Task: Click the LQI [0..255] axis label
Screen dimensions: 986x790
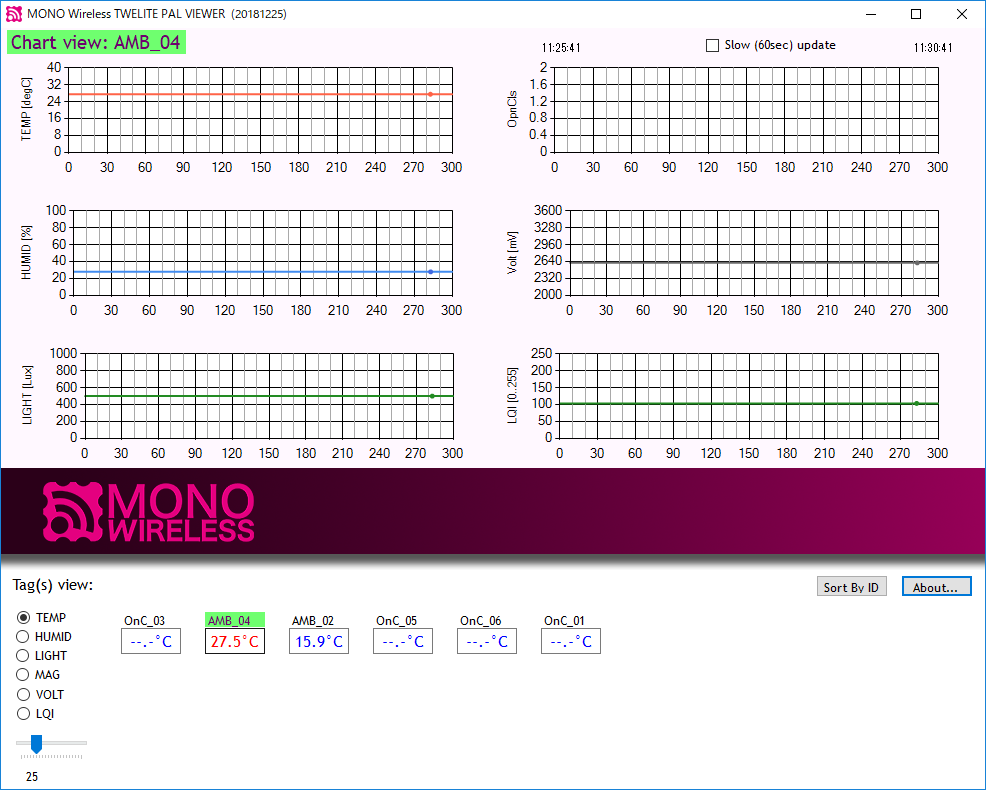Action: click(x=512, y=395)
